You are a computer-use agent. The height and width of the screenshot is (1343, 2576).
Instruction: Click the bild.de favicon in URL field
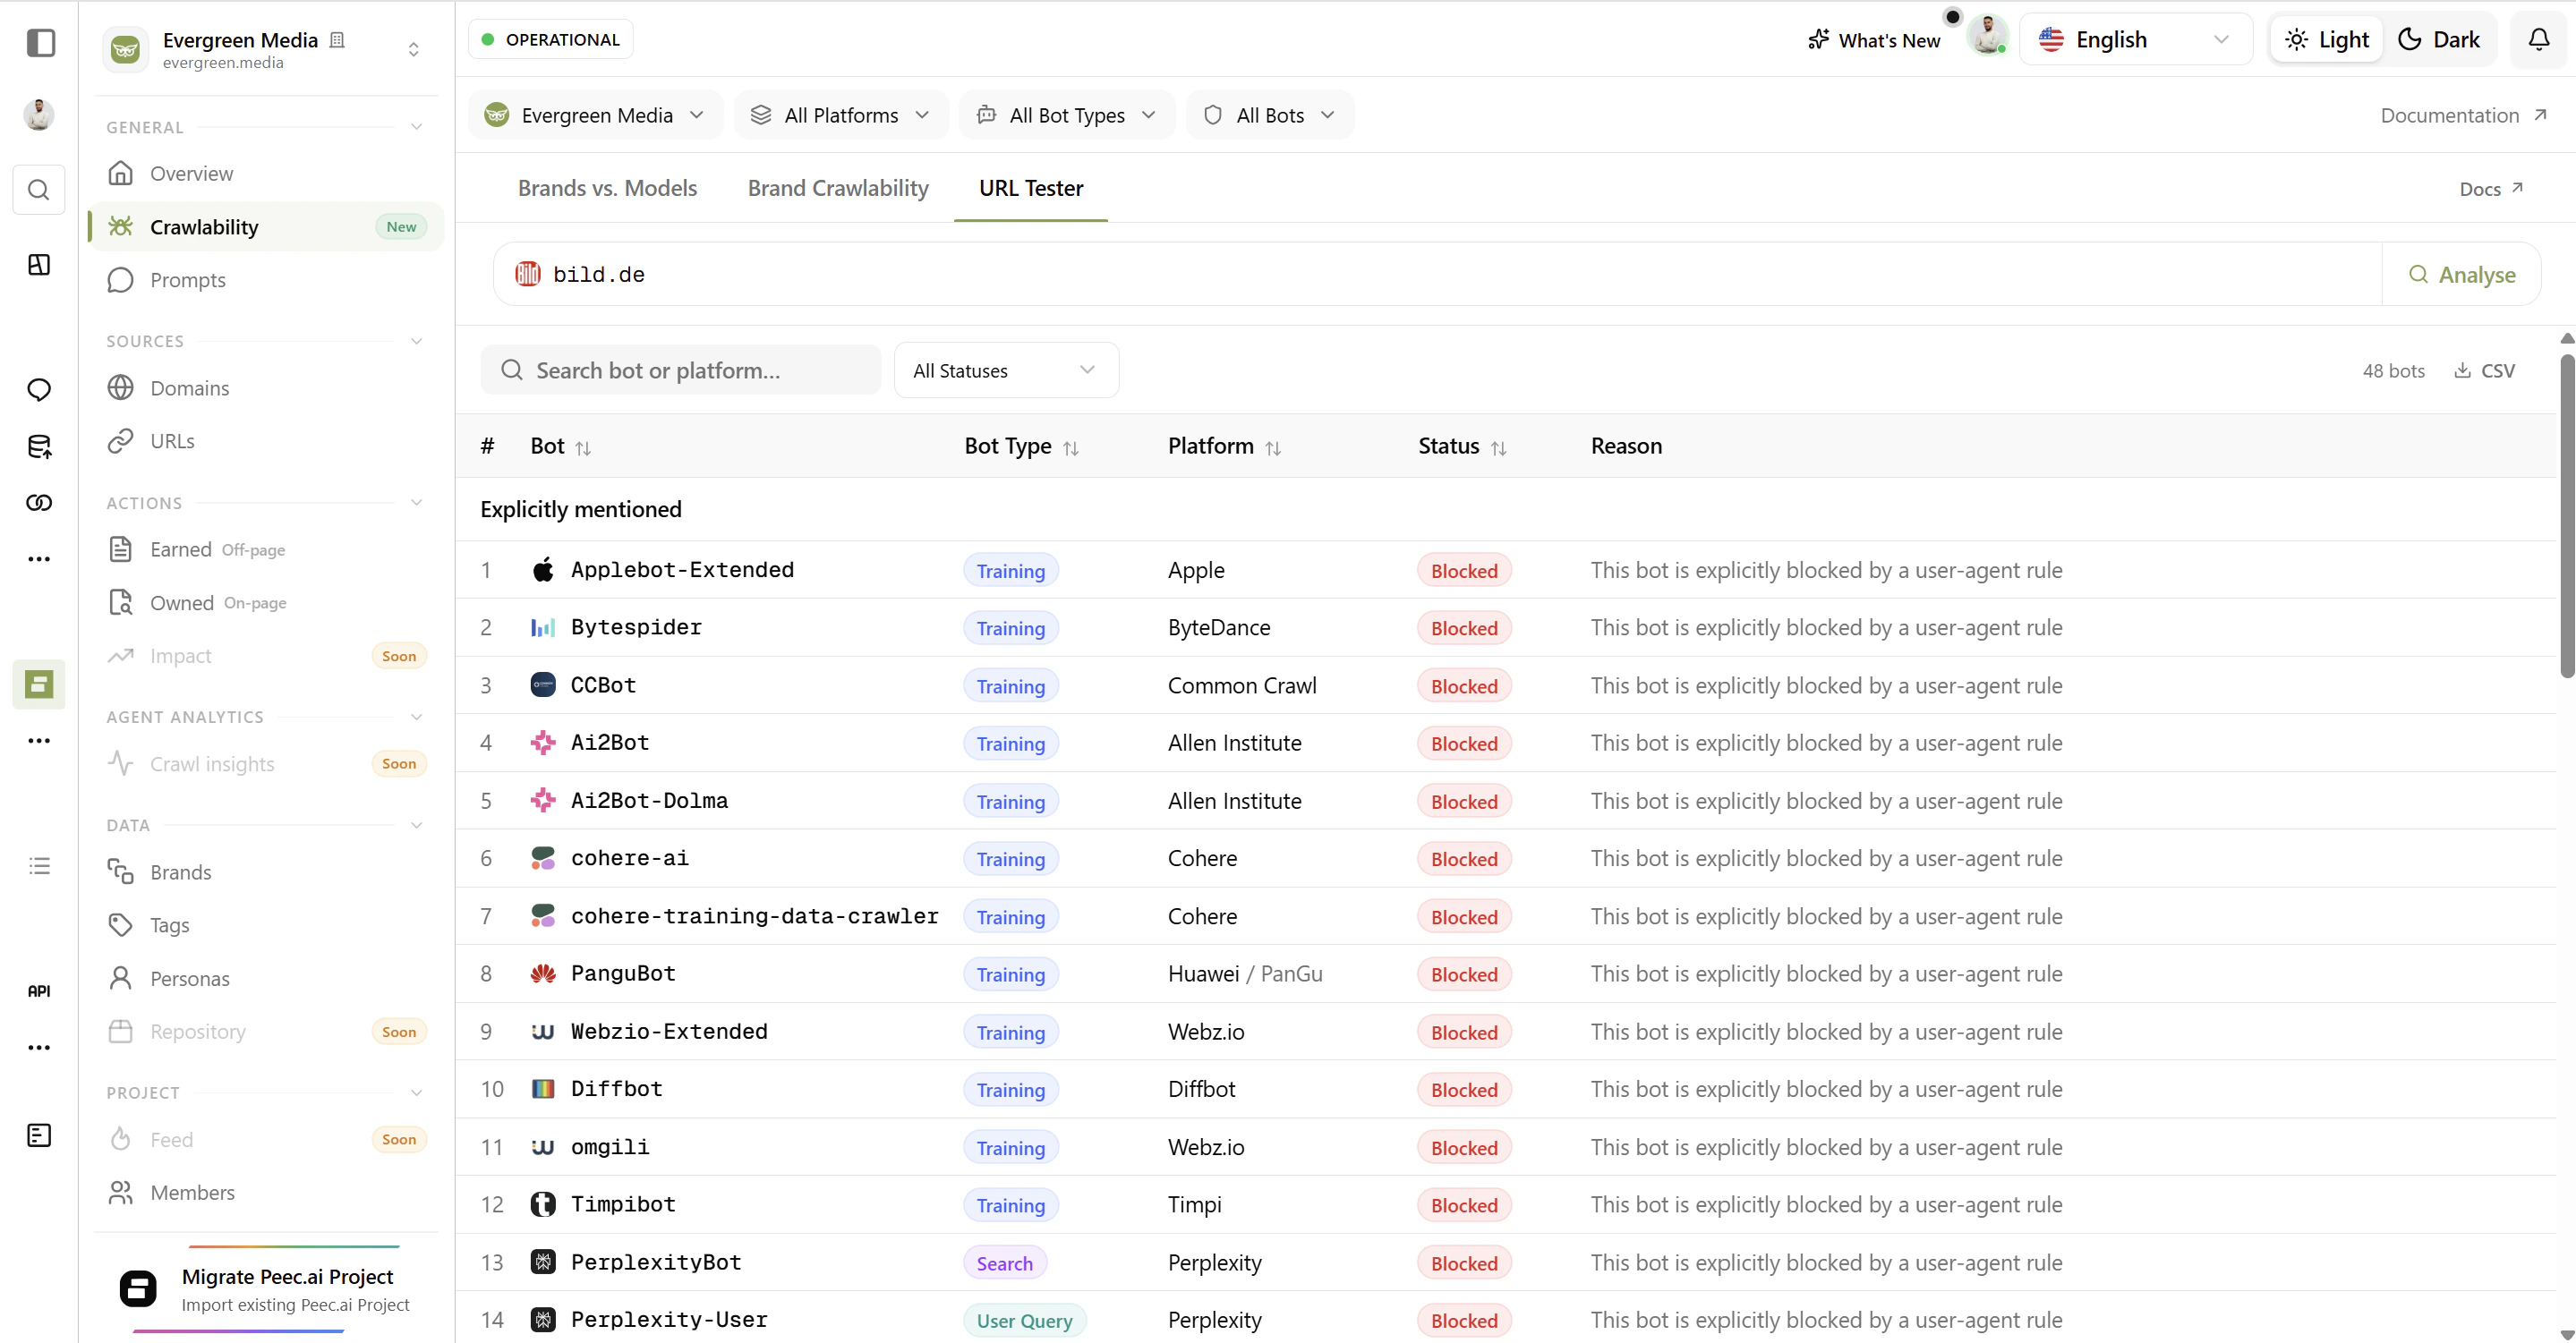click(x=527, y=274)
